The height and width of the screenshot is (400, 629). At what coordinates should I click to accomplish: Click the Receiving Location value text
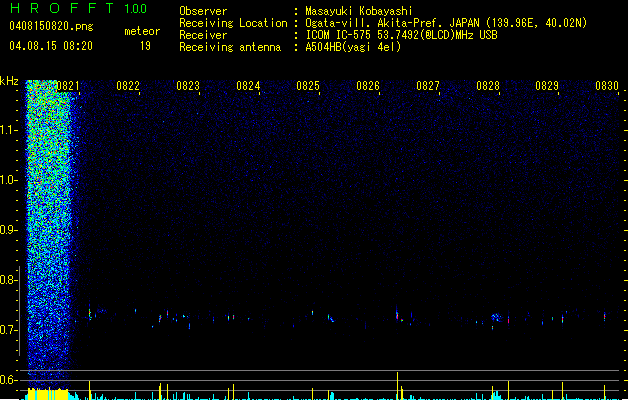[x=446, y=23]
